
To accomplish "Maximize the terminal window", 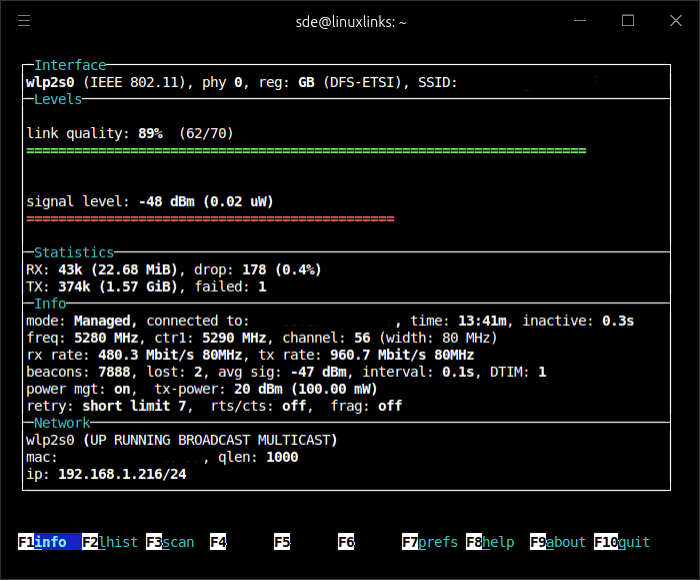I will tap(628, 21).
